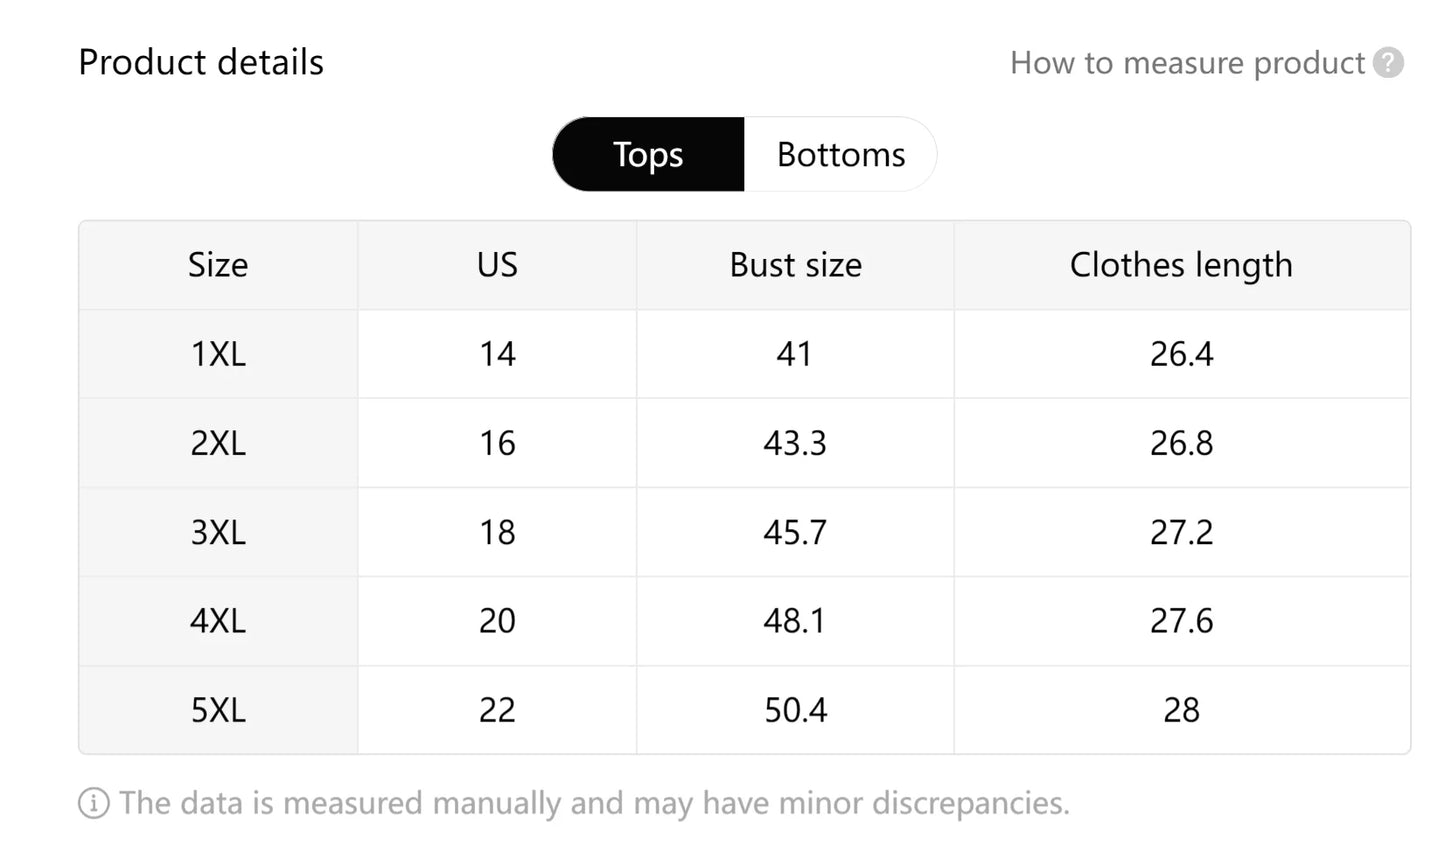This screenshot has height=865, width=1445.
Task: Click the Size column header
Action: (x=218, y=265)
